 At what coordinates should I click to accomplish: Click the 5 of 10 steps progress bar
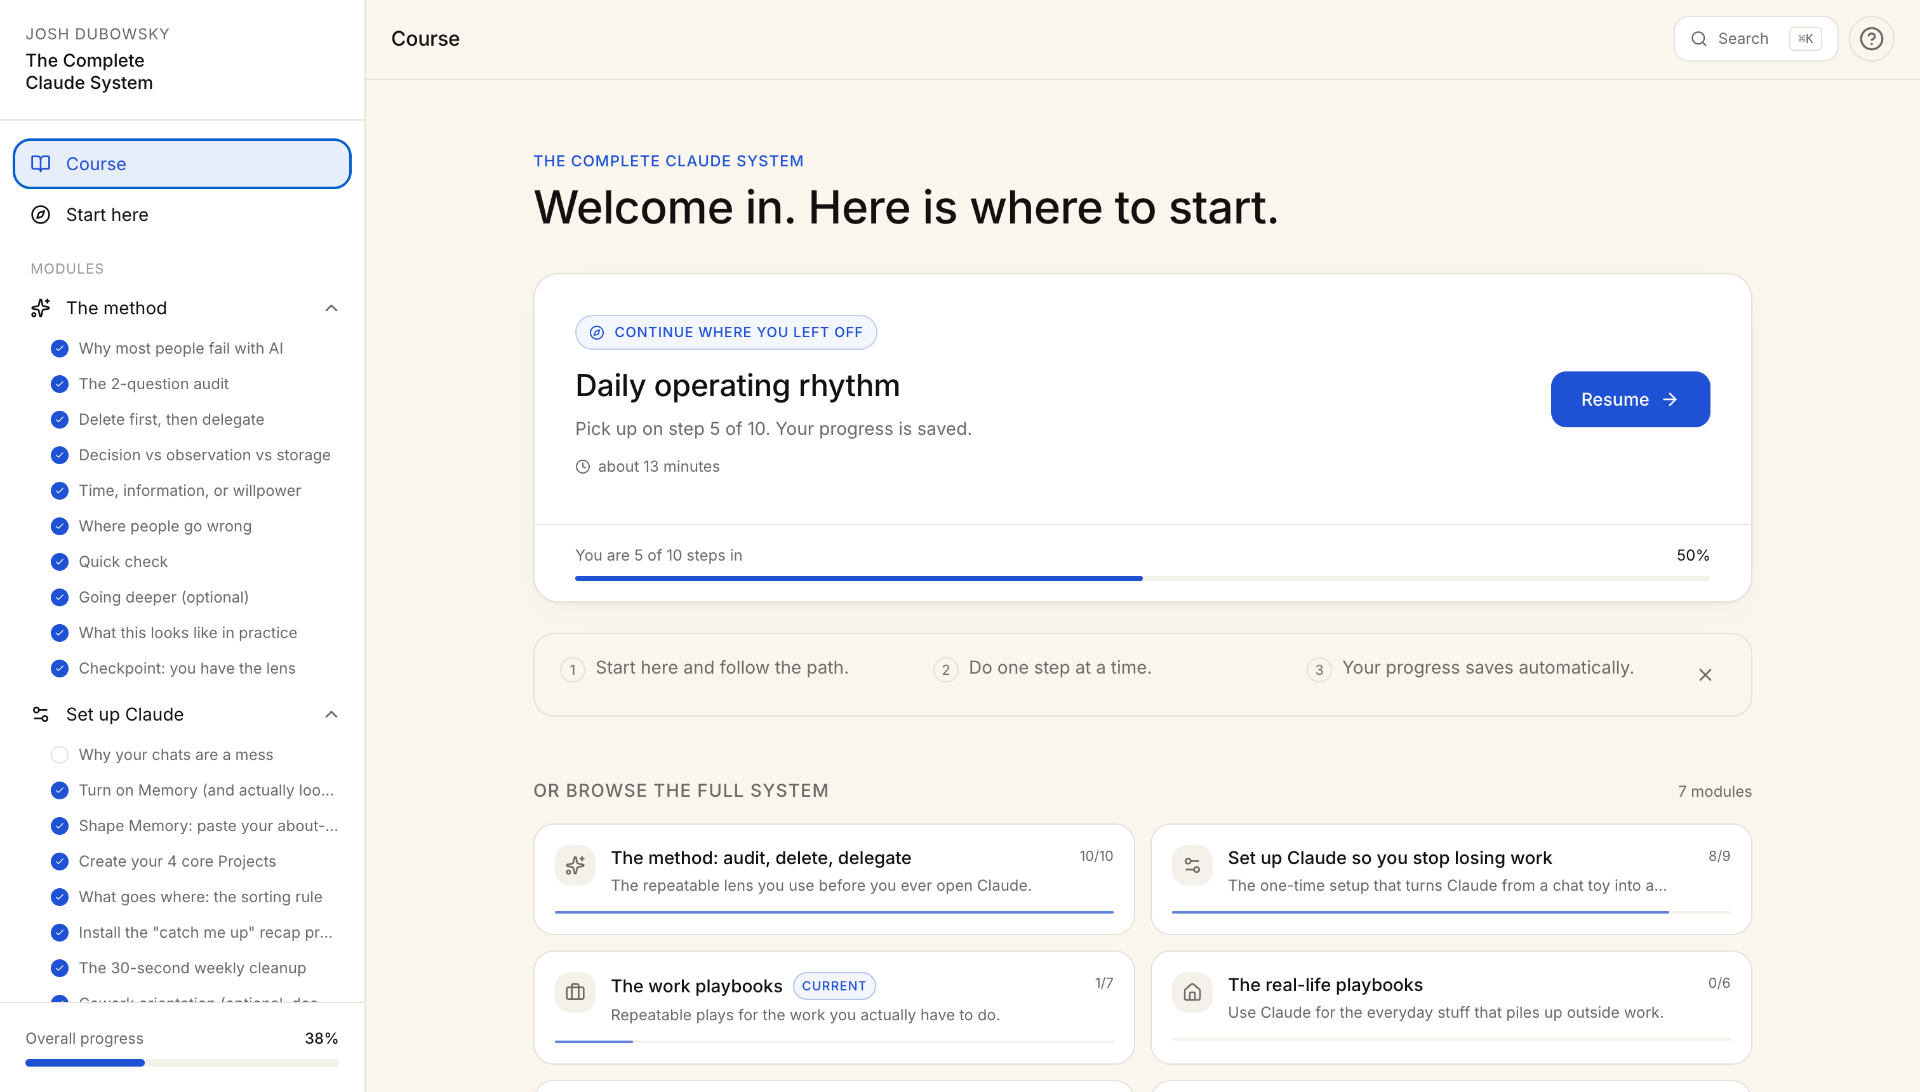tap(1142, 578)
